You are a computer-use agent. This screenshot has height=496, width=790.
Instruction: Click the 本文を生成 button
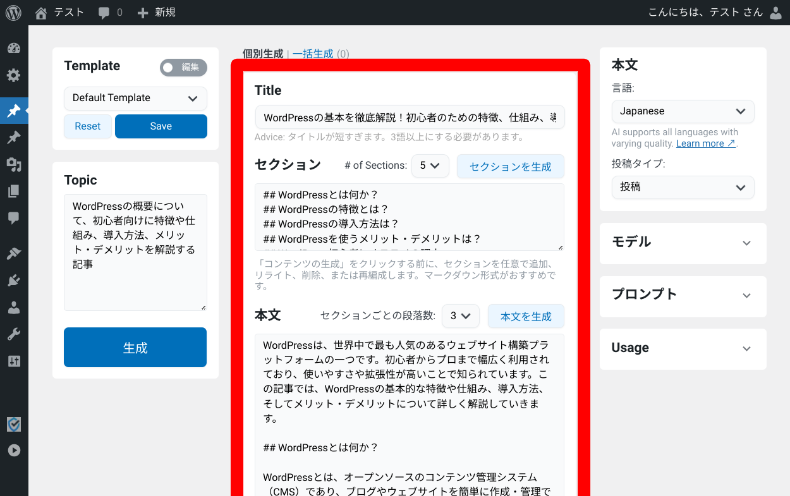526,317
